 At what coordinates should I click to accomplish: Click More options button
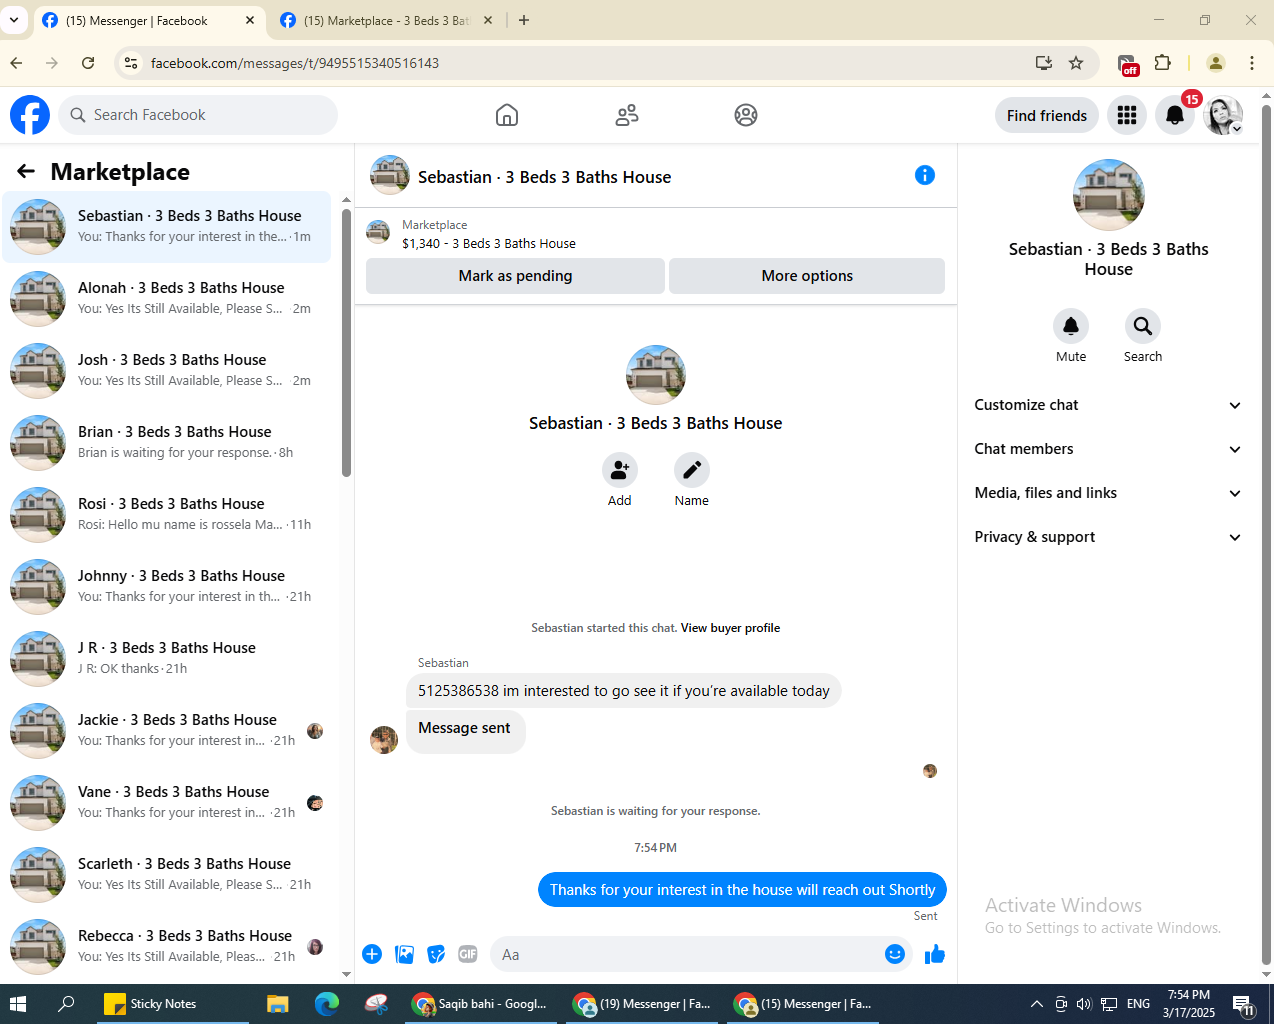tap(807, 276)
